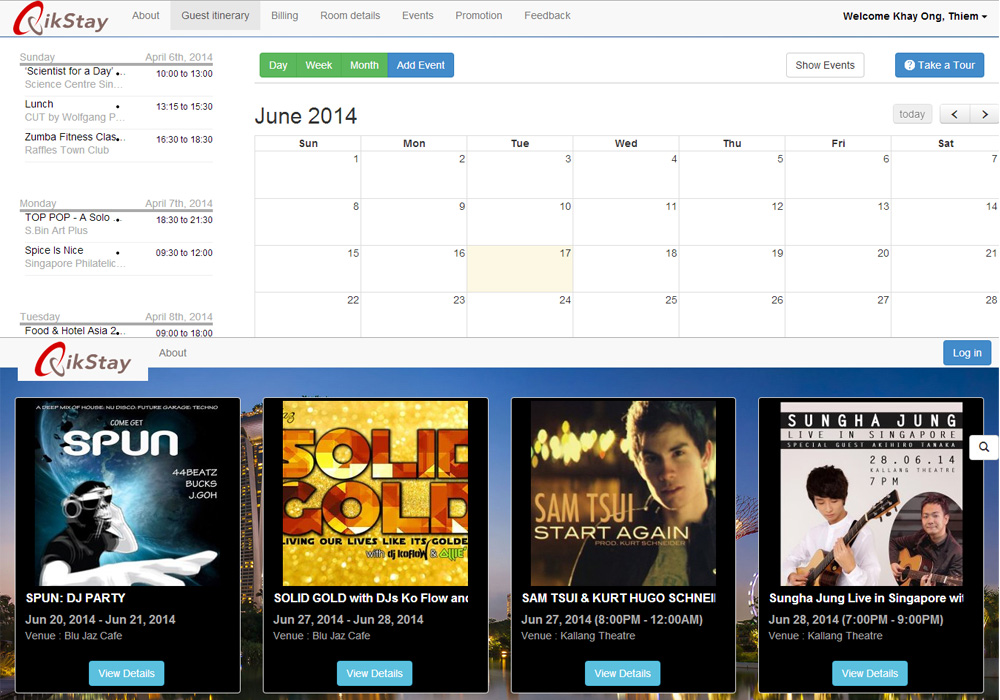Viewport: 1000px width, 700px height.
Task: Open the About menu in top navbar
Action: pos(145,15)
